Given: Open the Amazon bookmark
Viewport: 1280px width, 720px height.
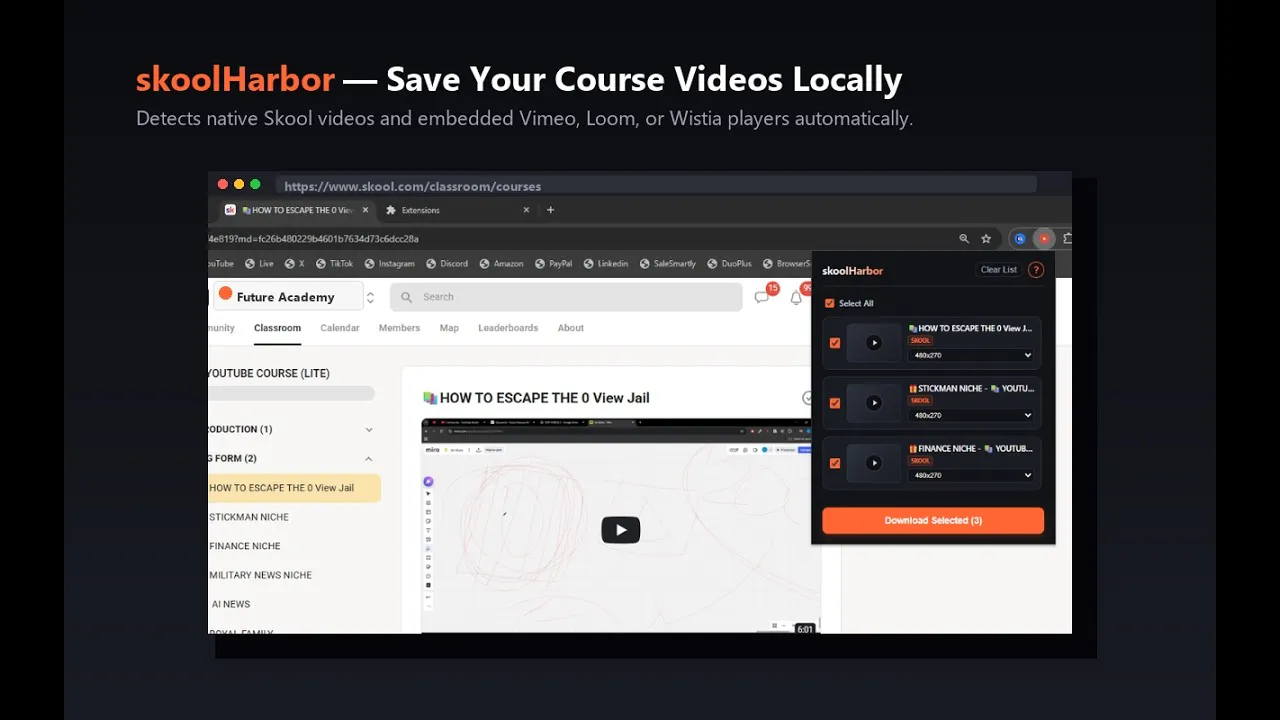Looking at the screenshot, I should pyautogui.click(x=501, y=264).
